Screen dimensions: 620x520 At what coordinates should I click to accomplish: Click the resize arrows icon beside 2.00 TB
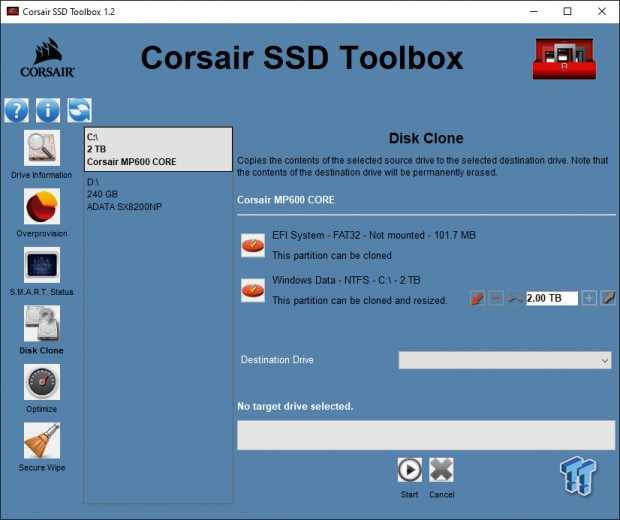pyautogui.click(x=515, y=298)
